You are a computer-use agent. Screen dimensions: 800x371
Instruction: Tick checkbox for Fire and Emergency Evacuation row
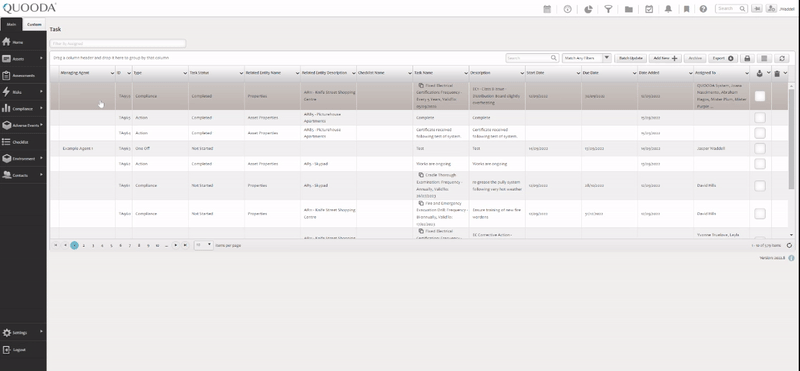click(x=760, y=213)
